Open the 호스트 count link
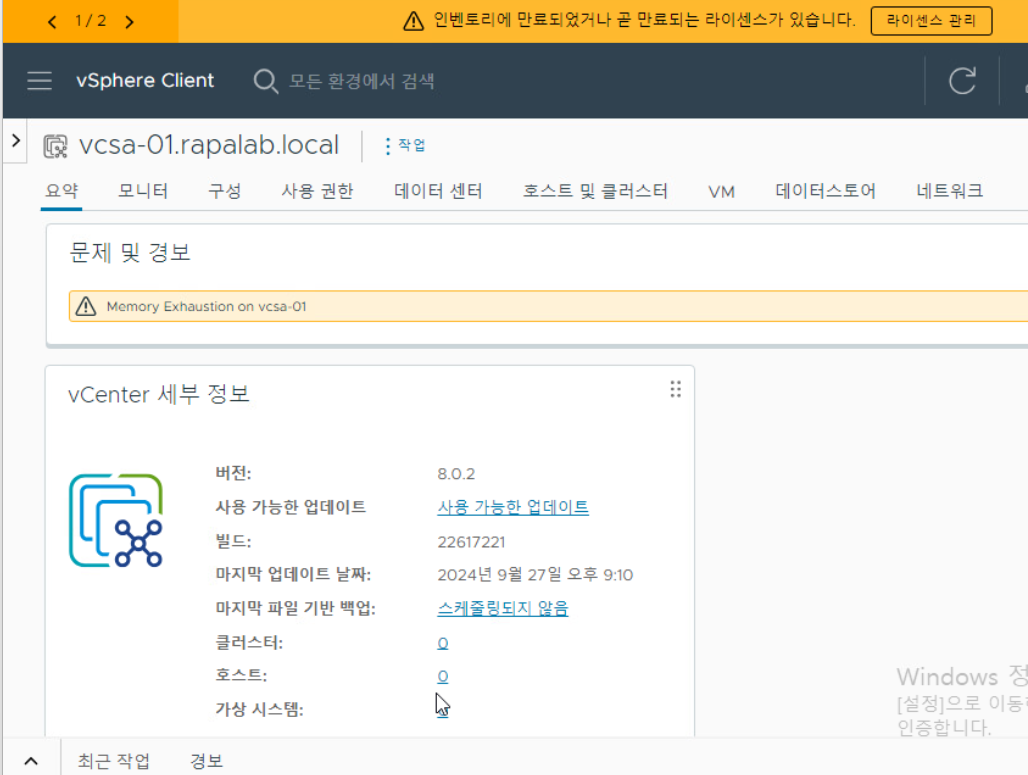Screen dimensions: 1028x775 (x=443, y=676)
